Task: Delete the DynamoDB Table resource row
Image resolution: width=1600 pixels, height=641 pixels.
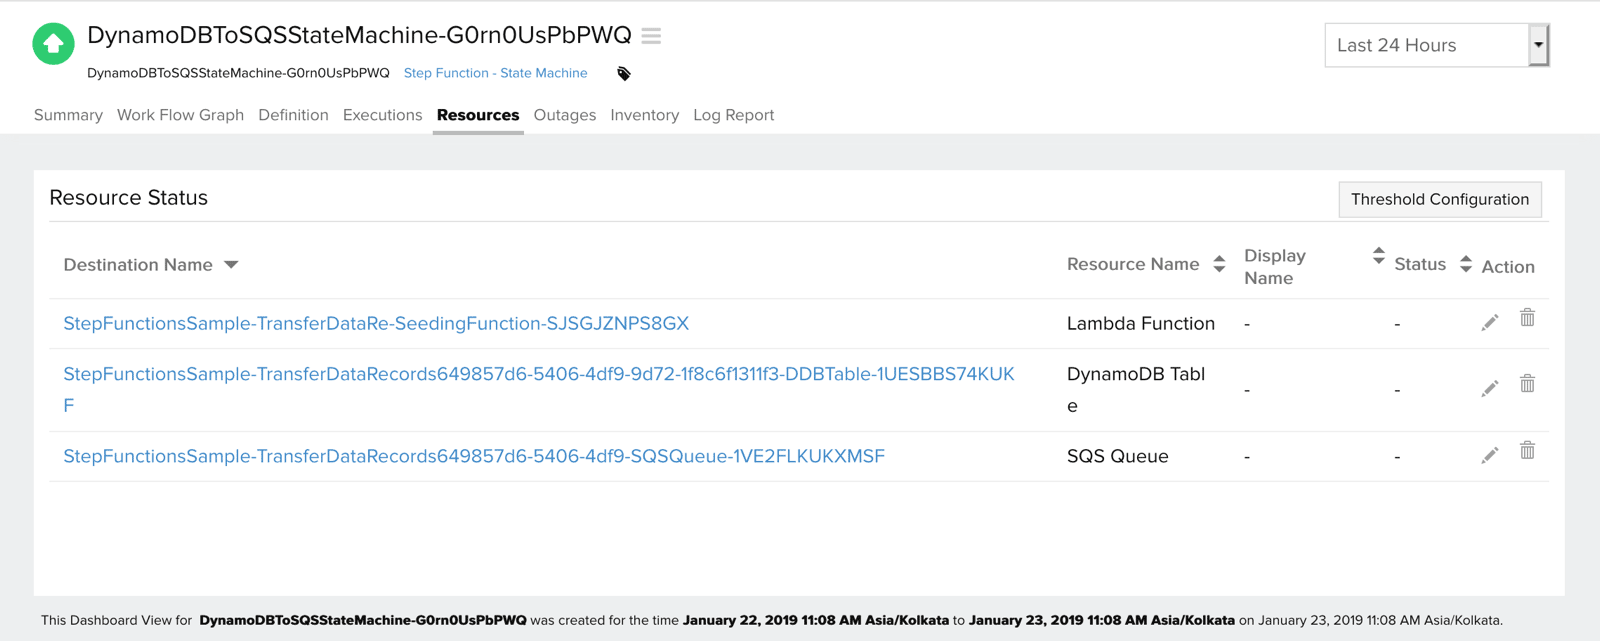Action: [1527, 384]
